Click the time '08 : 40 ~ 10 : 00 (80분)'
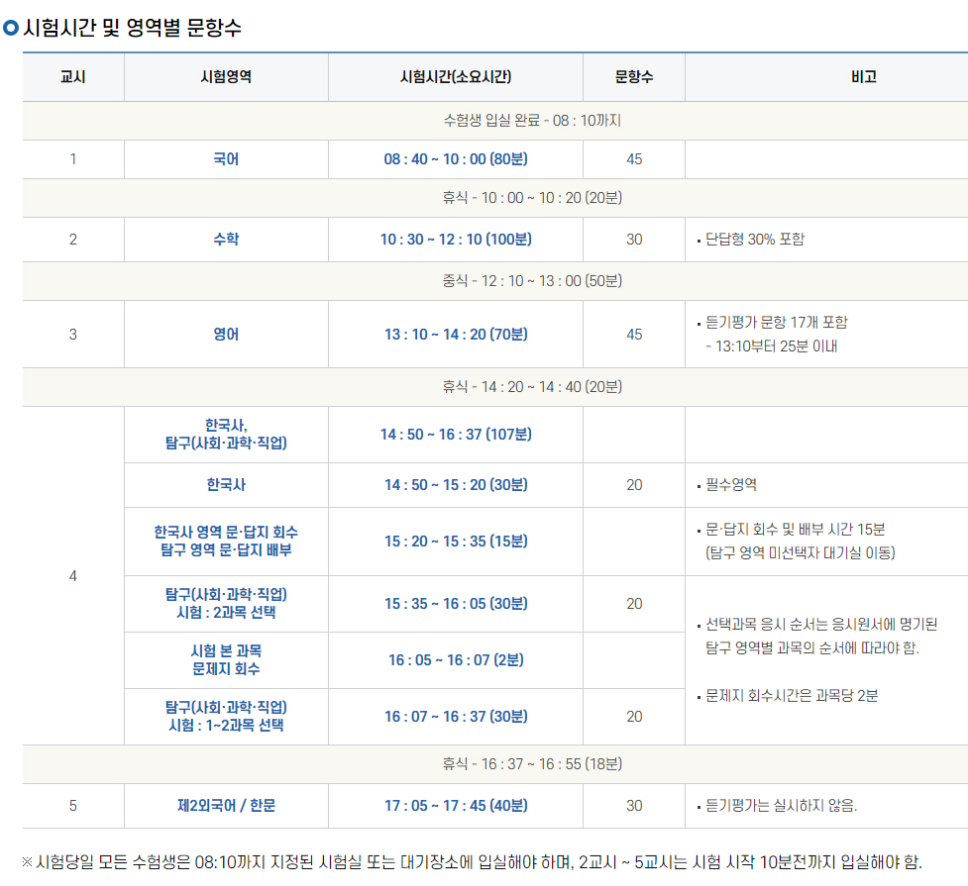This screenshot has height=886, width=968. tap(456, 159)
